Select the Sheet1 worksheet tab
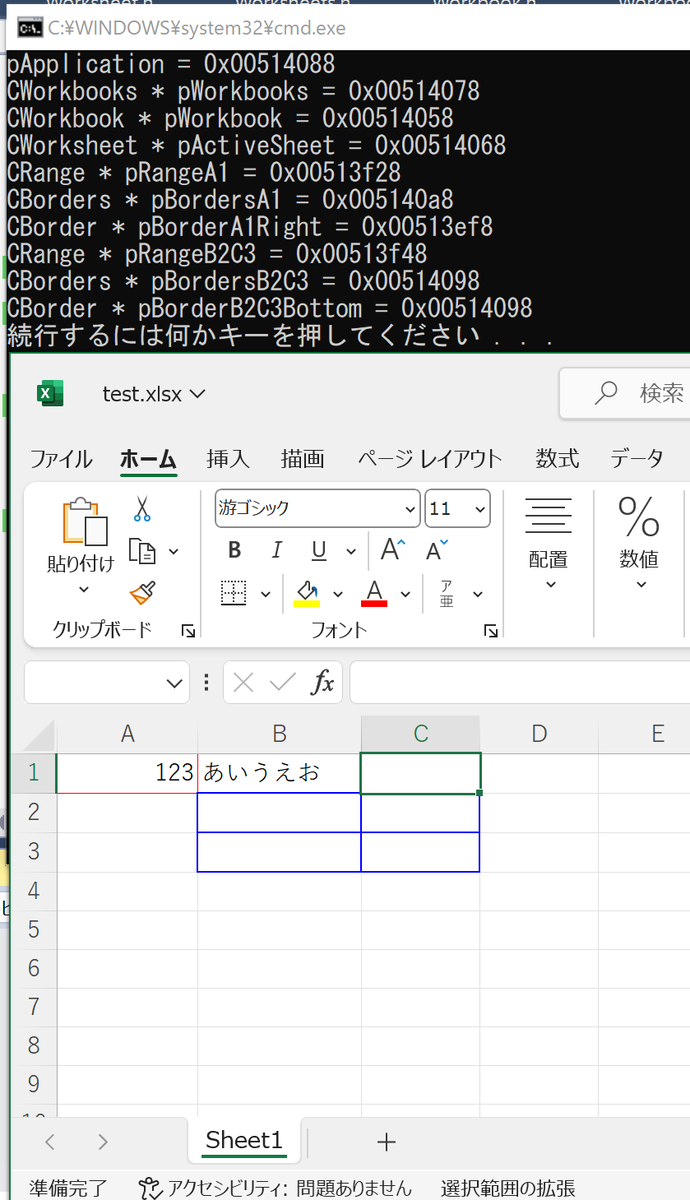The width and height of the screenshot is (690, 1200). pos(244,1140)
